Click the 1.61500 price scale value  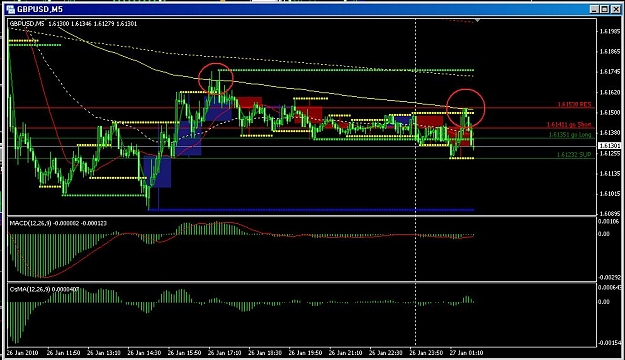coord(610,112)
